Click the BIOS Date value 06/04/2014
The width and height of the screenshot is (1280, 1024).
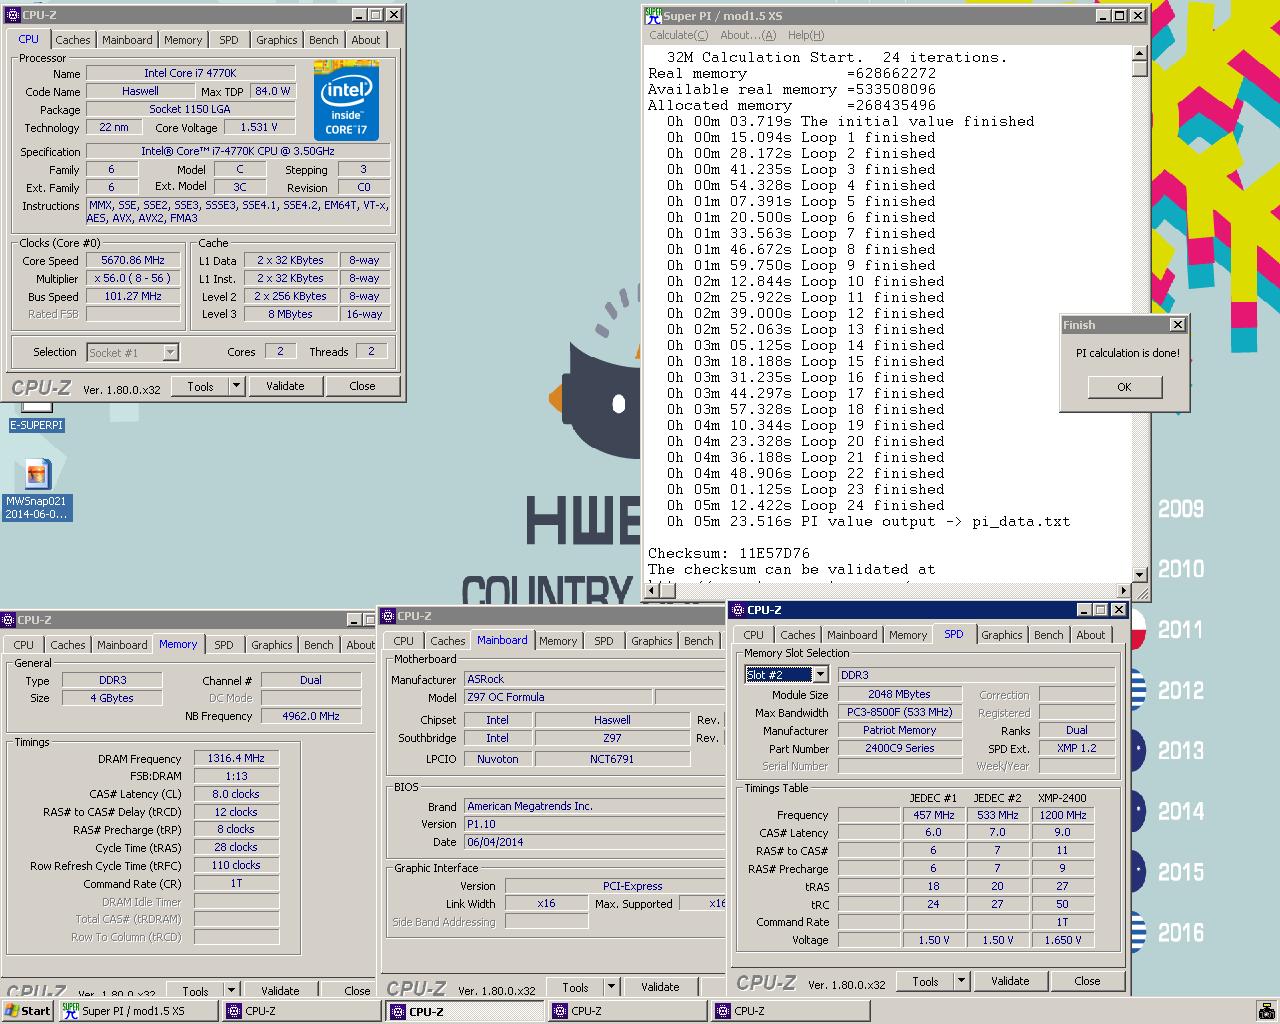click(x=594, y=842)
